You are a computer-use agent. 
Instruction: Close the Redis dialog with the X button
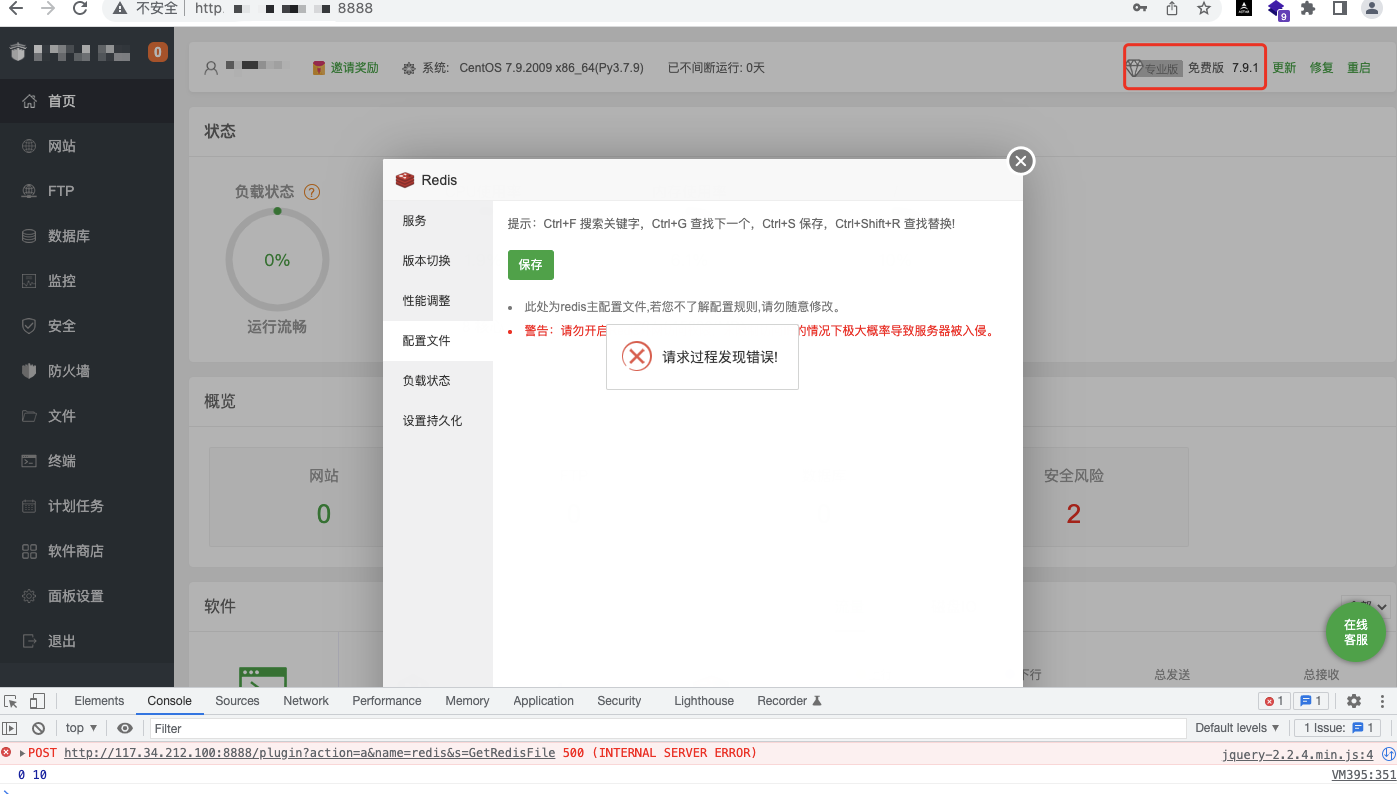coord(1020,161)
